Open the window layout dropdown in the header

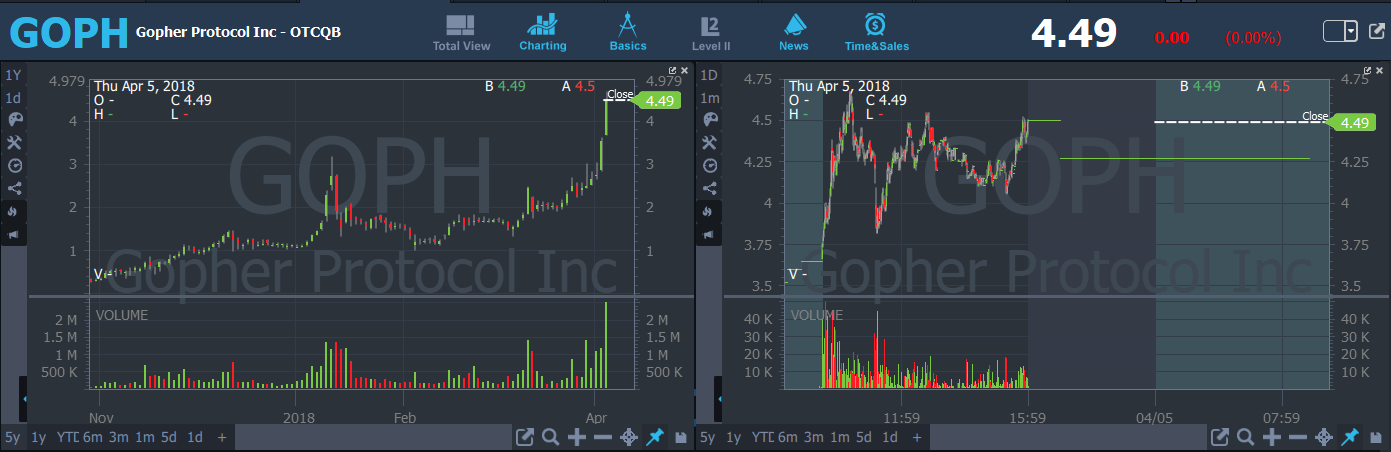1340,31
